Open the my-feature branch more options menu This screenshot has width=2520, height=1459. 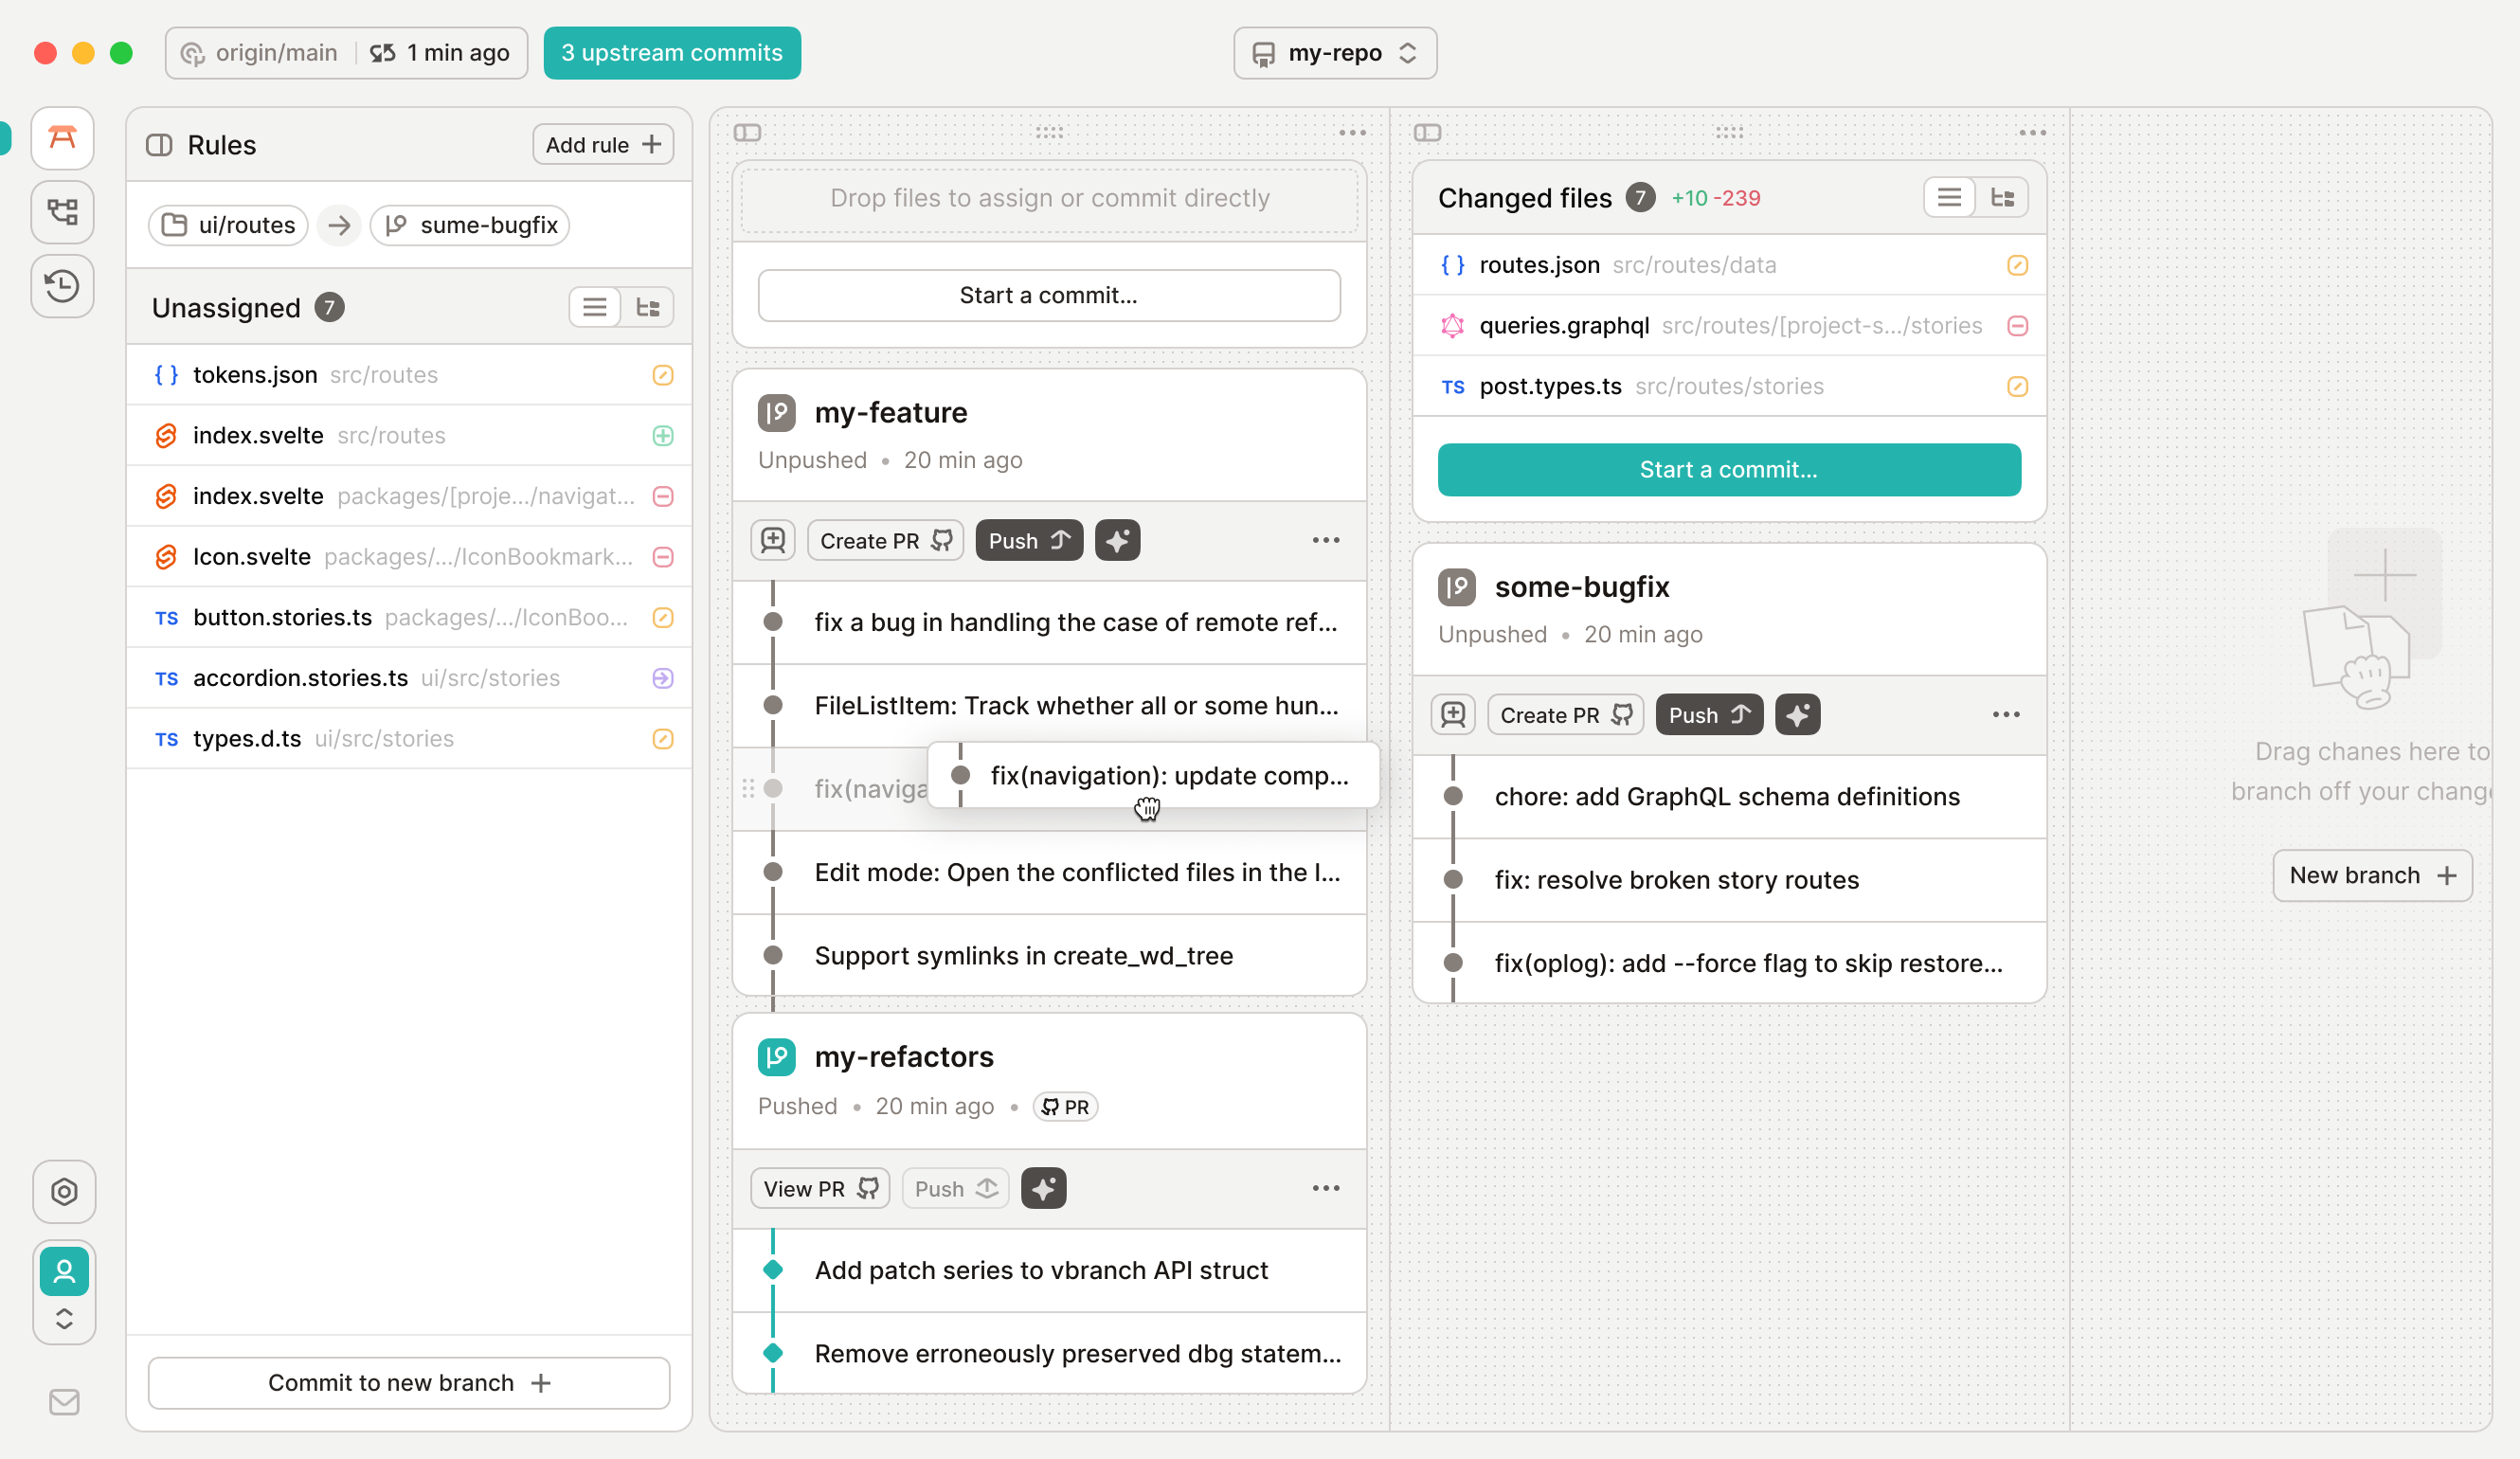coord(1325,540)
